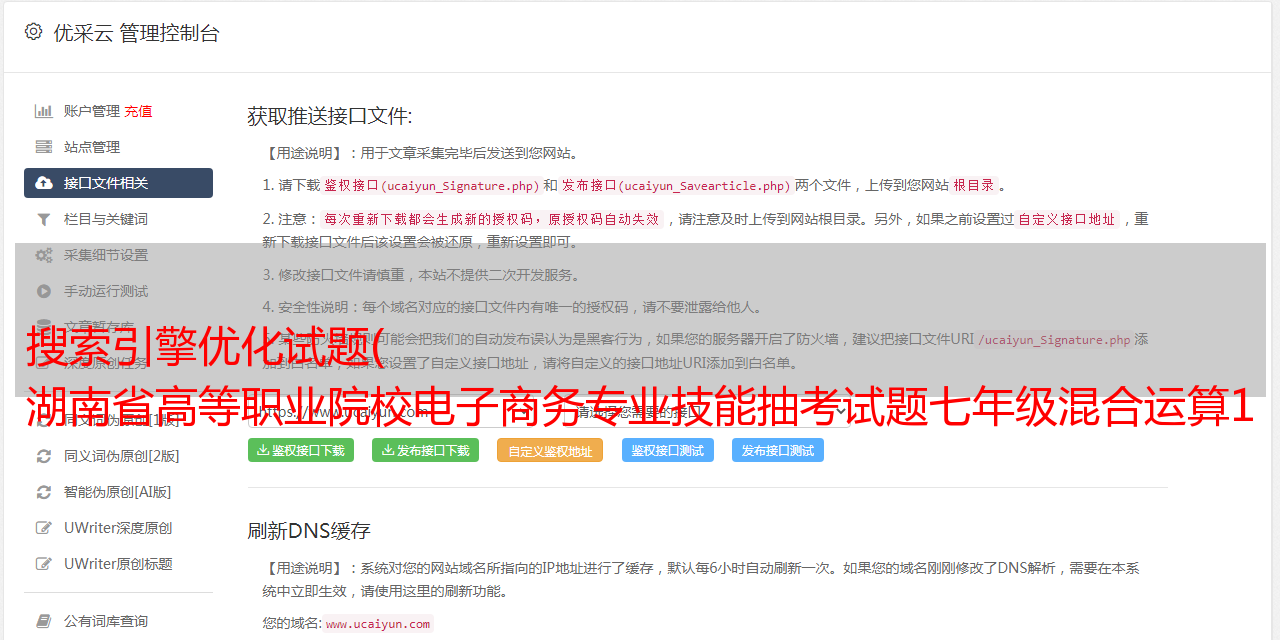Click the 每次重新下载都会生成新的授权码 warning text
This screenshot has height=640, width=1280.
(492, 219)
